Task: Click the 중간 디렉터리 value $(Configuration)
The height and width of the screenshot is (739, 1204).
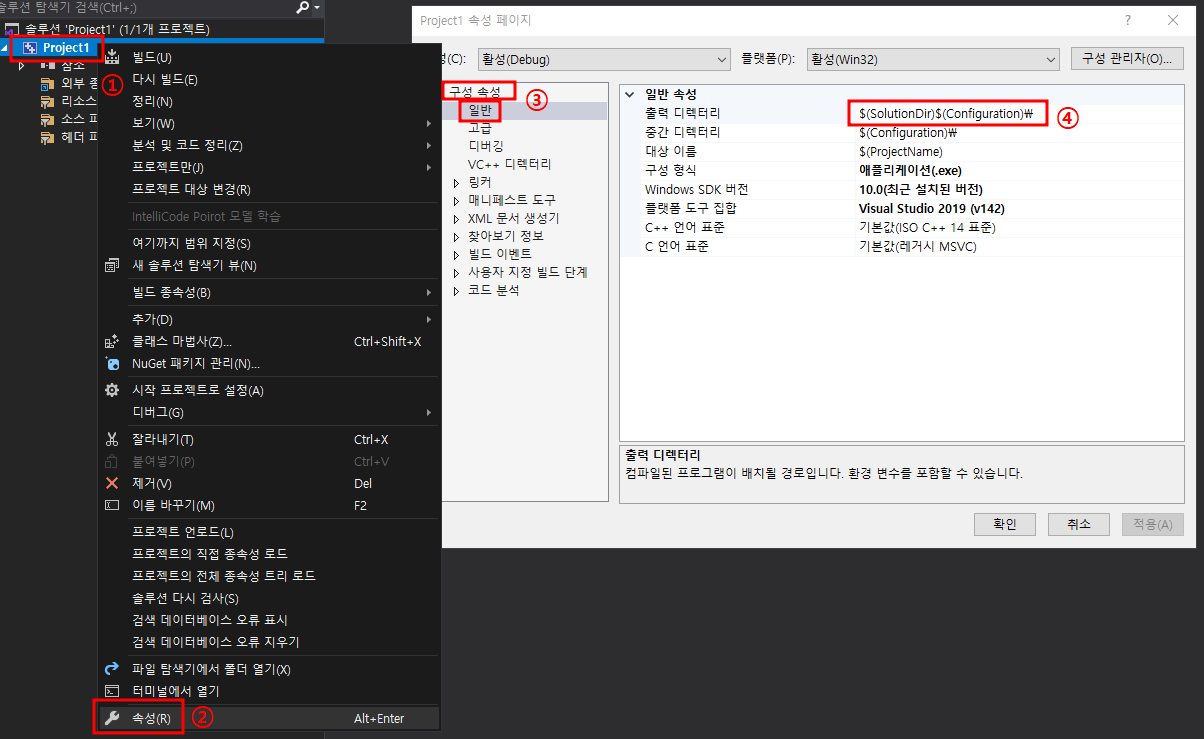Action: [x=908, y=132]
